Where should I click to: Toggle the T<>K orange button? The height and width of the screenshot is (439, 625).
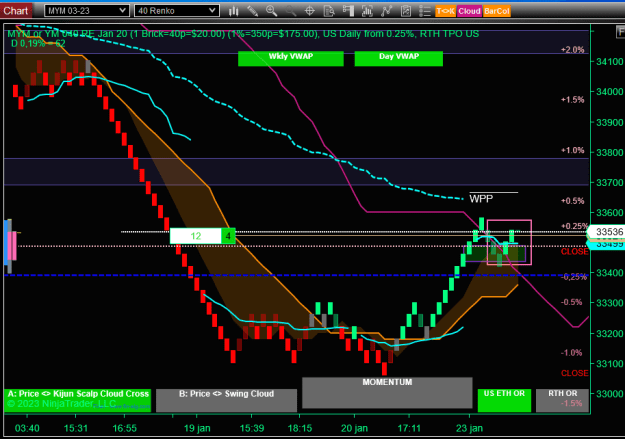point(446,11)
